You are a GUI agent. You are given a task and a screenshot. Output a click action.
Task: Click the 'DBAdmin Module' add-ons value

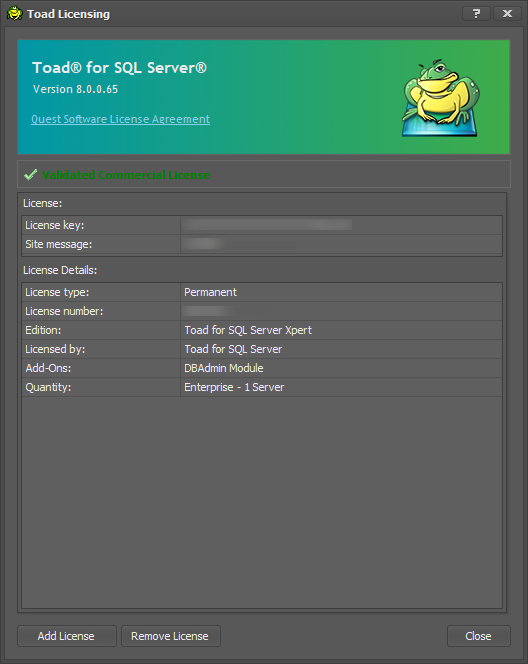(224, 368)
